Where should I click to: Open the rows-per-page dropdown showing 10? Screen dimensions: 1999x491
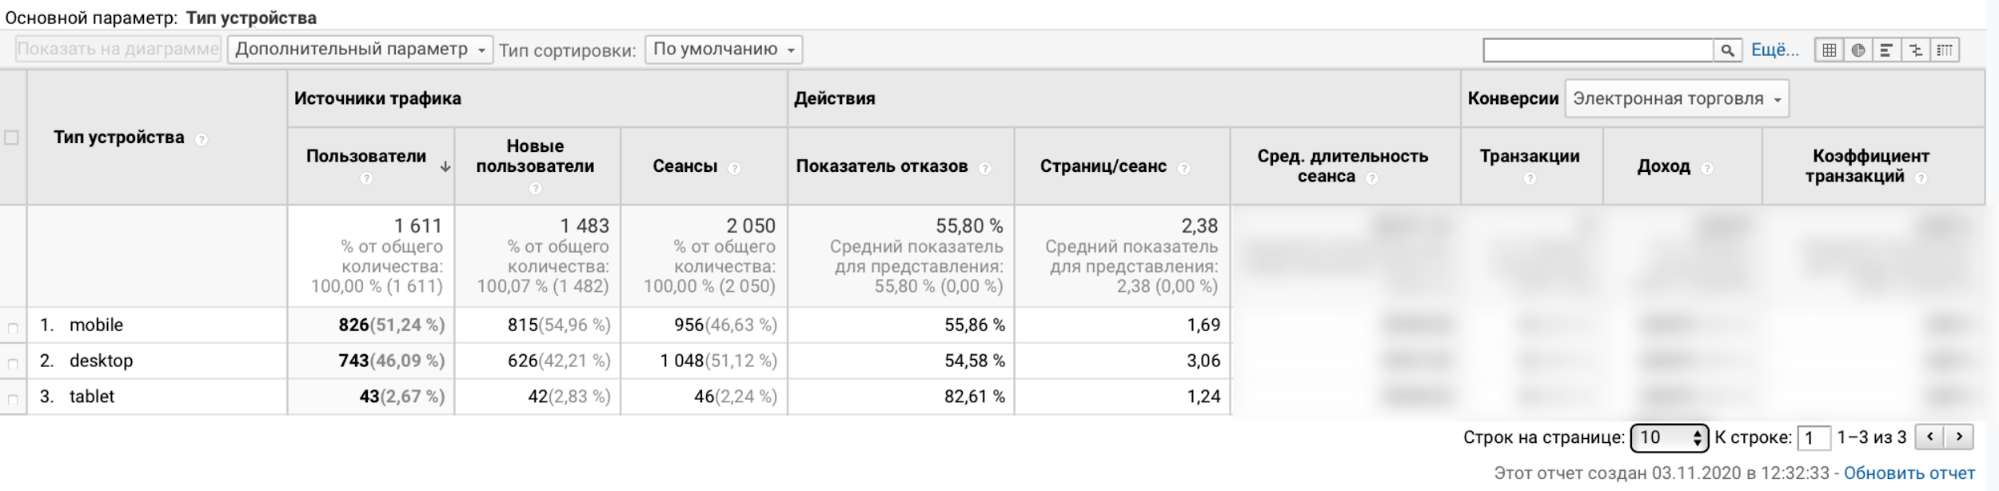[x=1669, y=438]
